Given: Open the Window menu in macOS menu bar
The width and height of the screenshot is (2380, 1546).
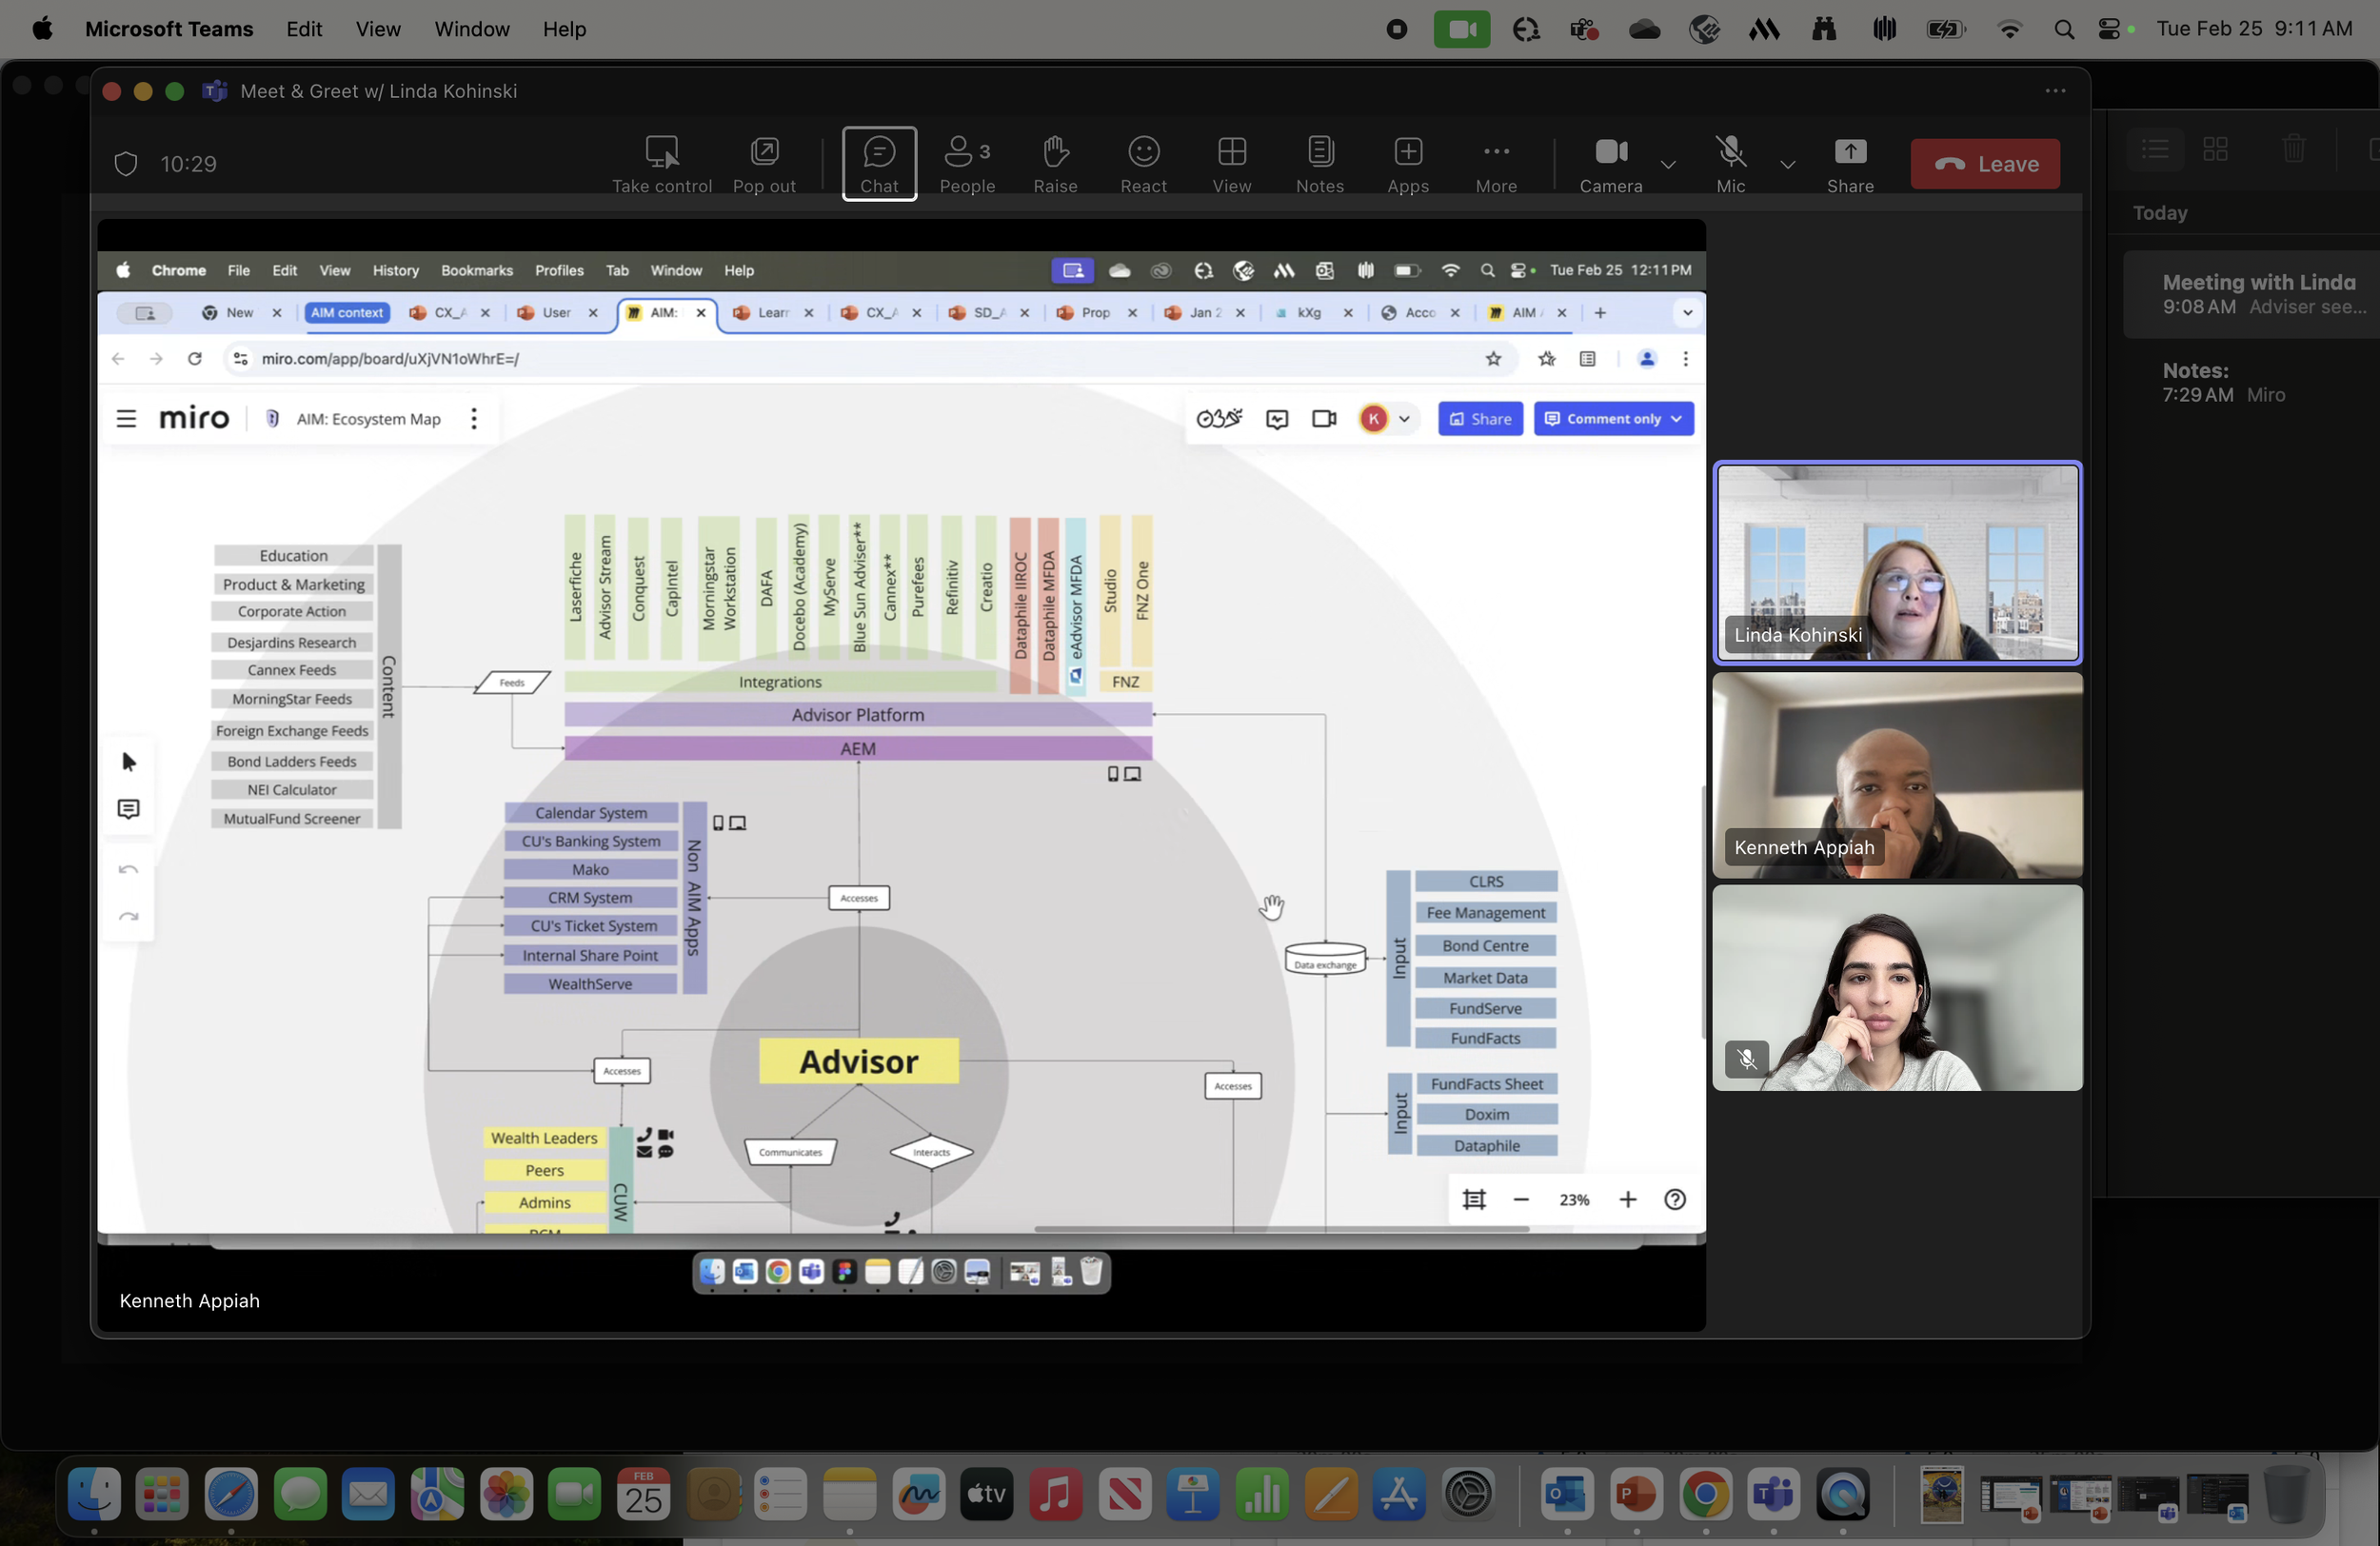Looking at the screenshot, I should click(472, 29).
